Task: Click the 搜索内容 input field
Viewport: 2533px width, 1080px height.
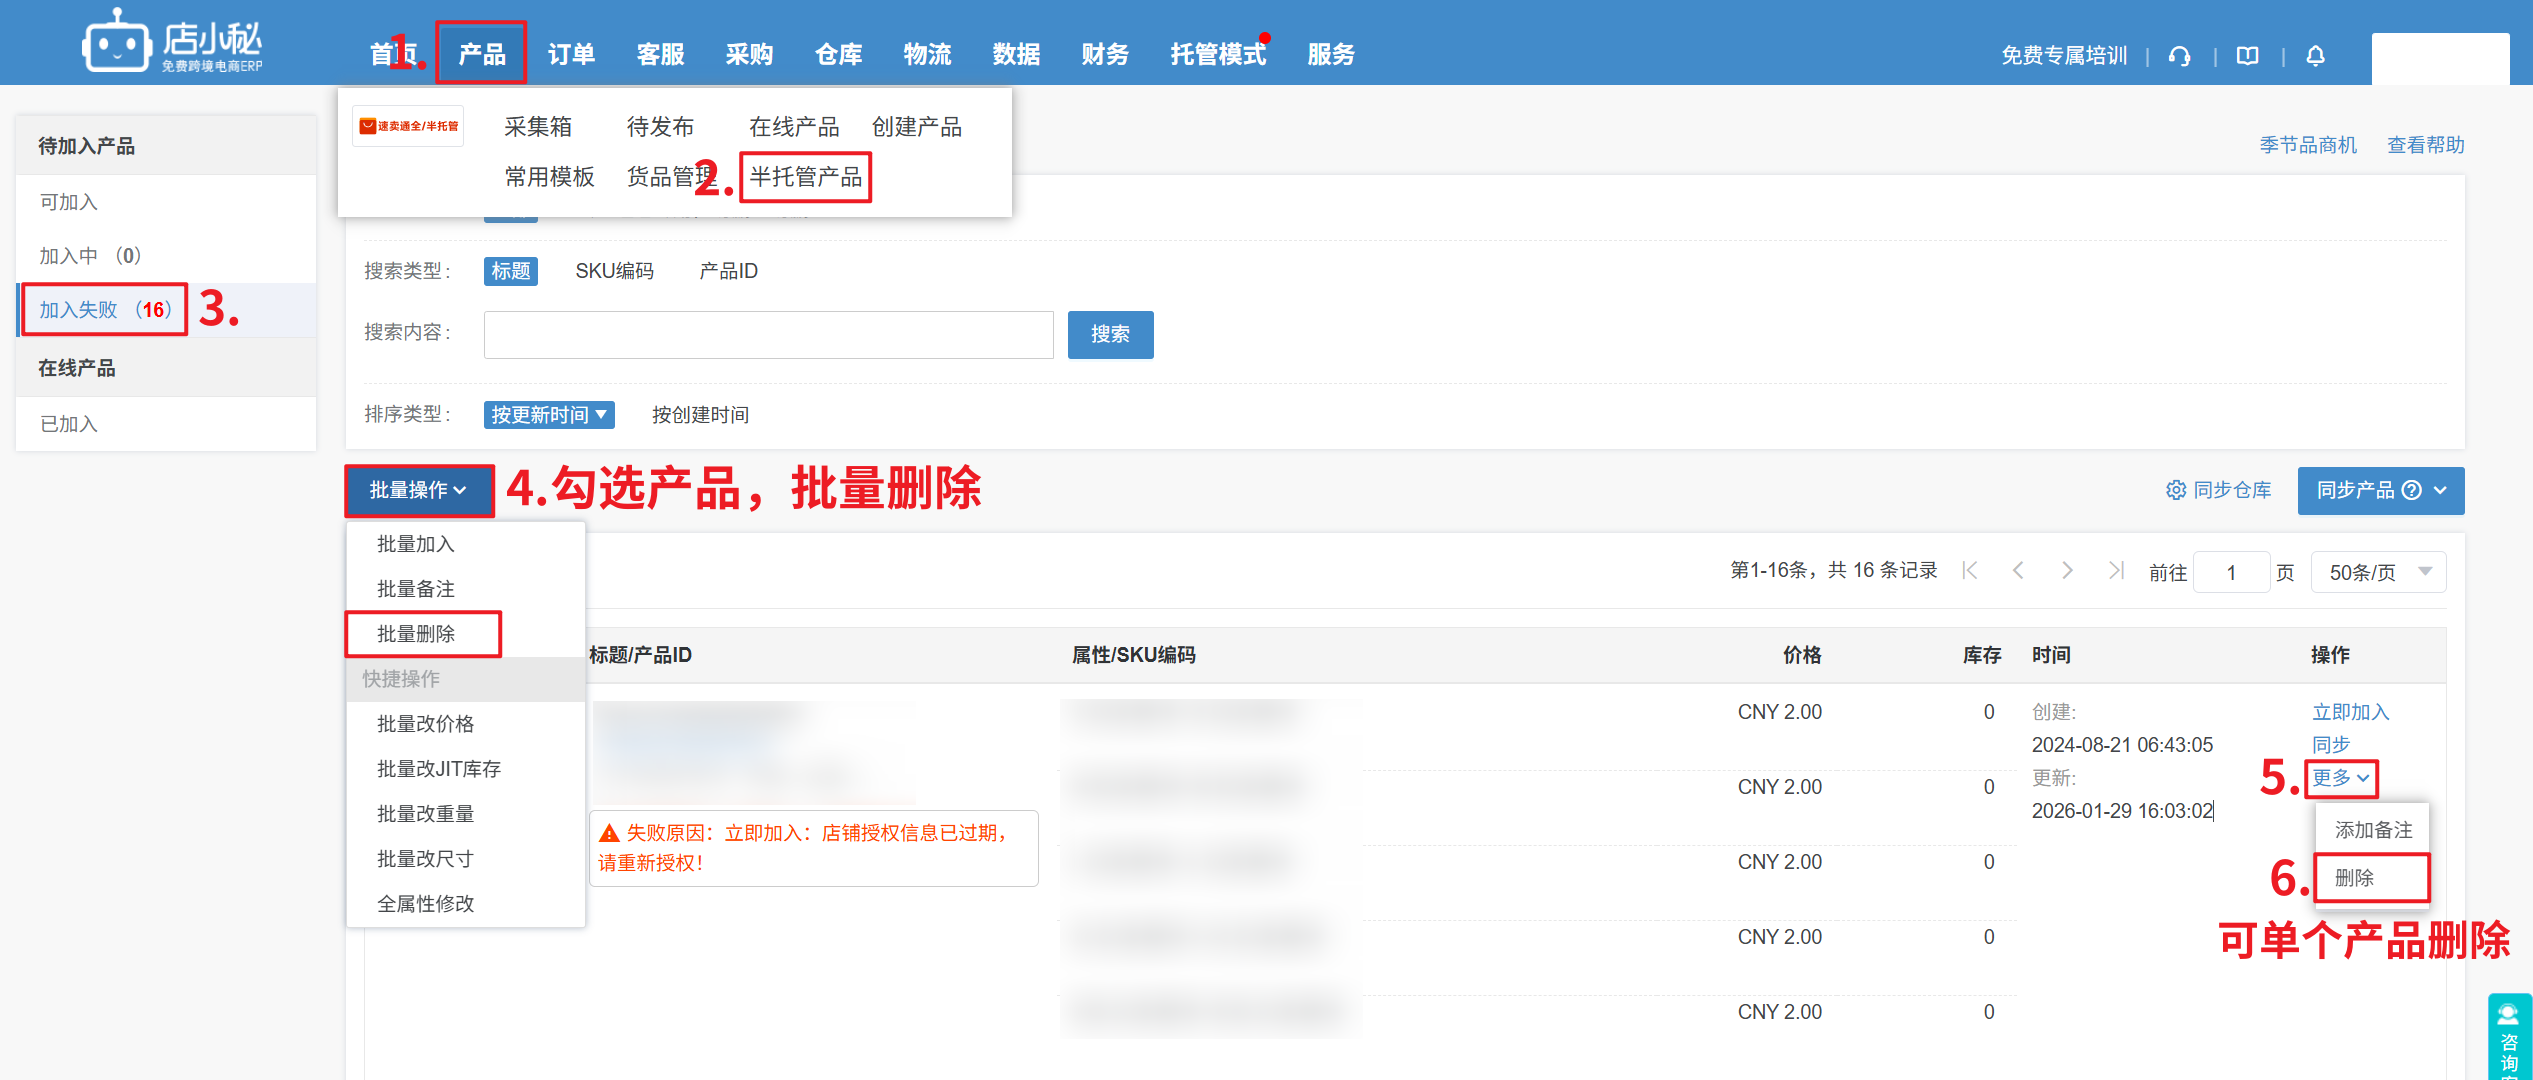Action: coord(768,334)
